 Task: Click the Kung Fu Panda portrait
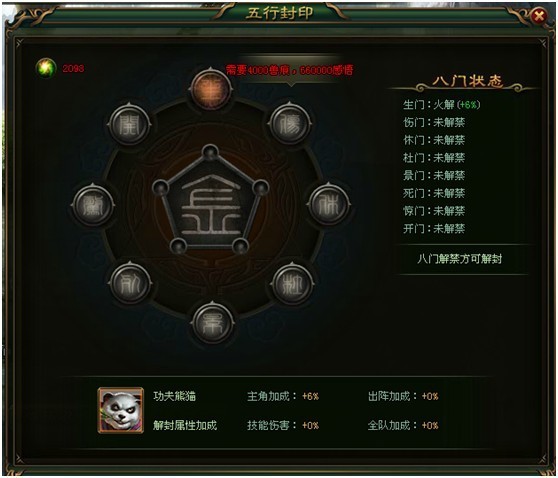pos(121,410)
